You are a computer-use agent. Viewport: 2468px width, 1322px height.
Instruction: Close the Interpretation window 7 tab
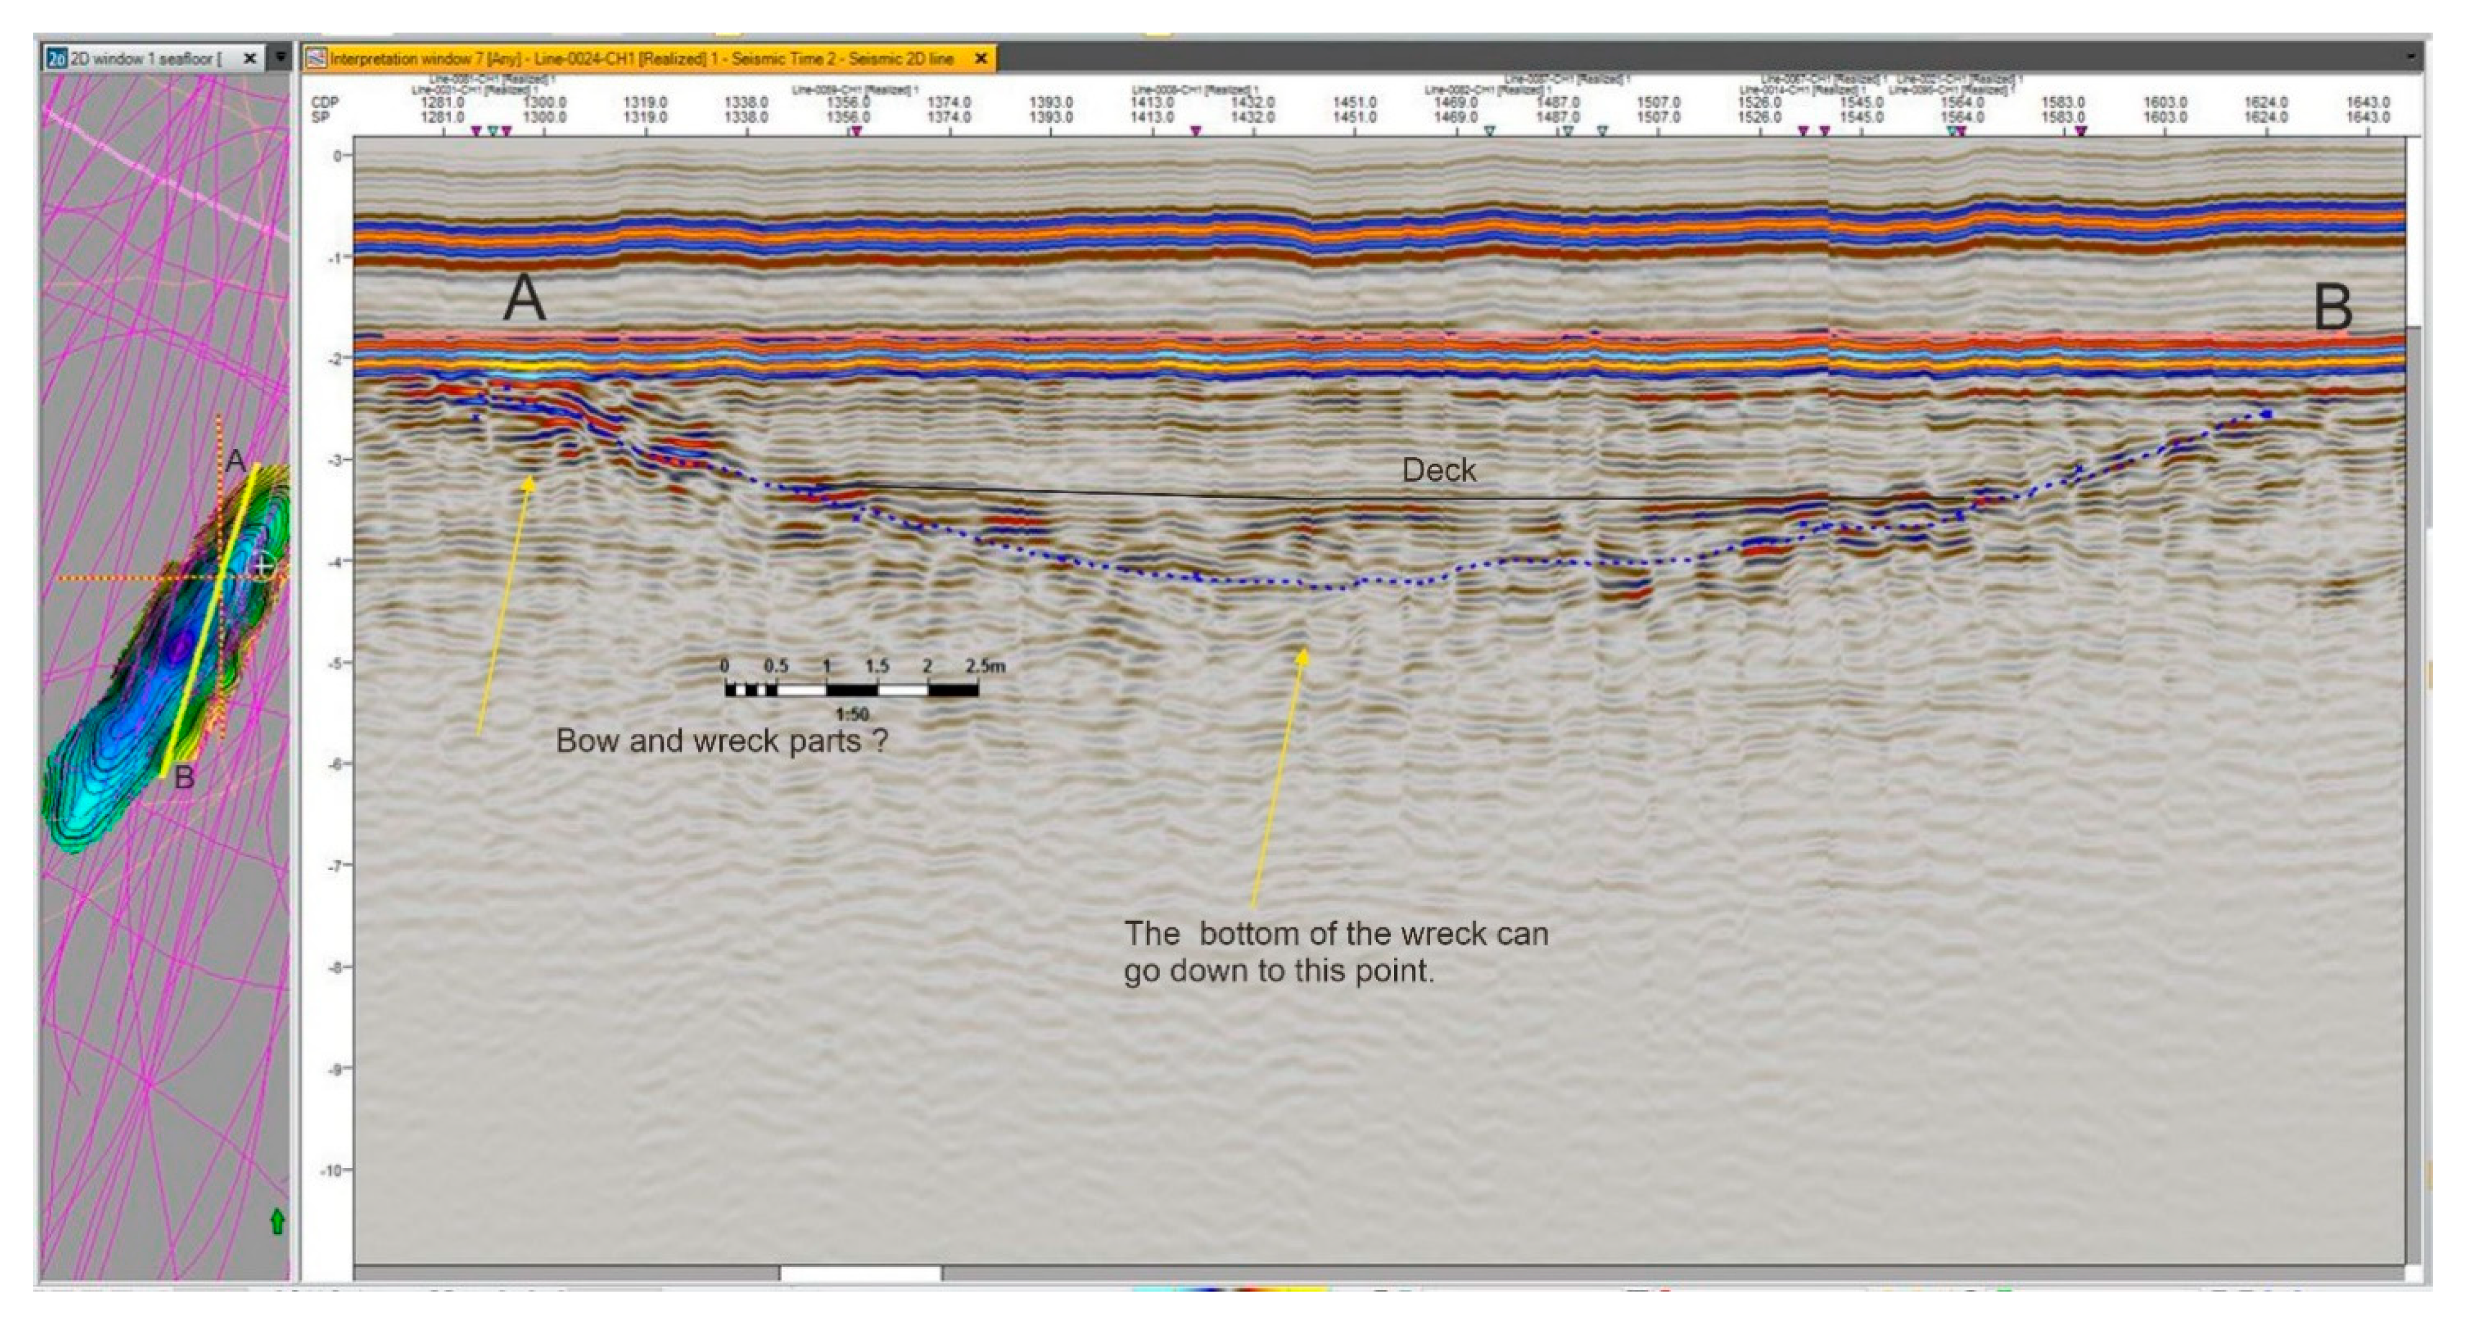pyautogui.click(x=981, y=59)
